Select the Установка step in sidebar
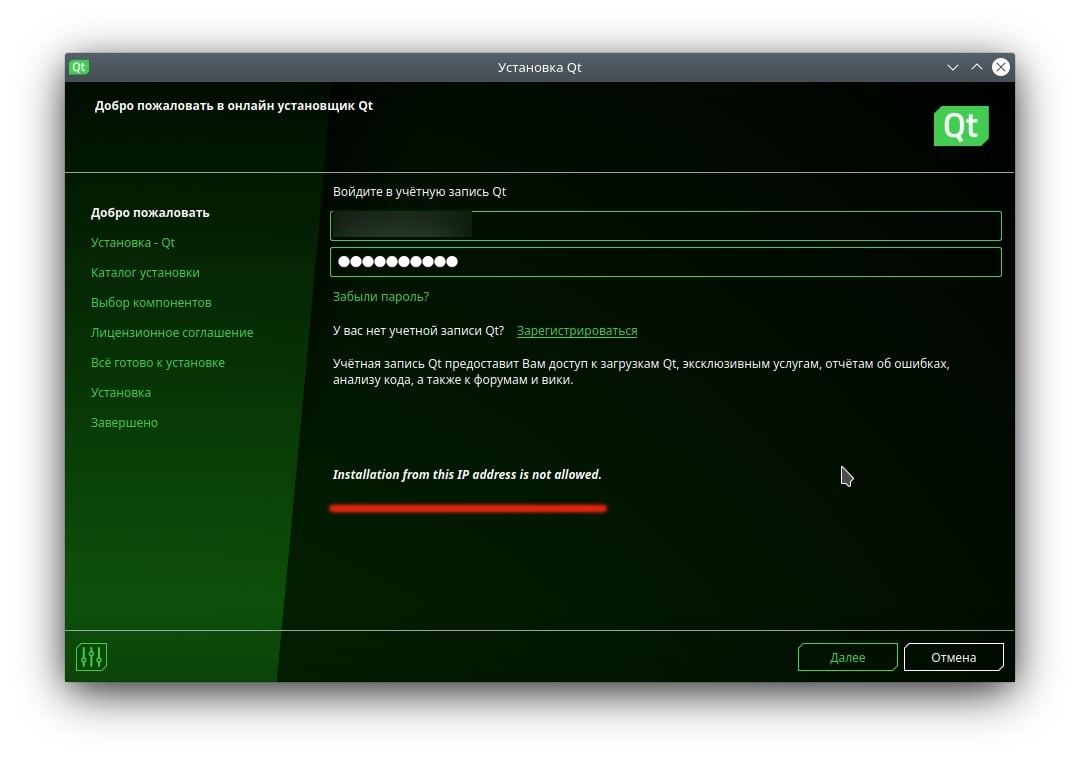This screenshot has width=1080, height=759. (121, 393)
